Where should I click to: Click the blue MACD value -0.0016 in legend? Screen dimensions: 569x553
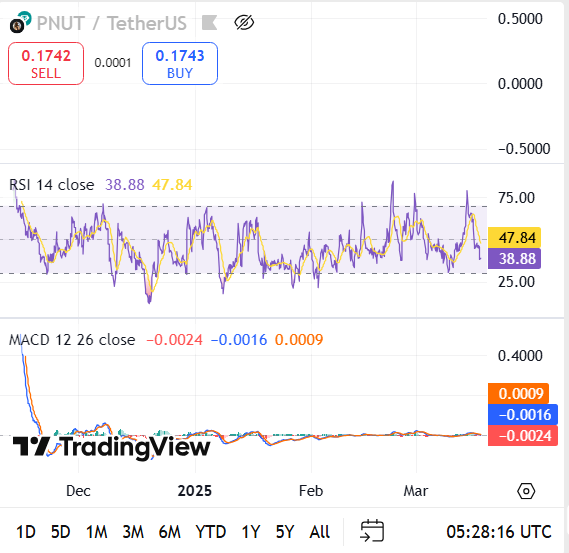click(239, 340)
